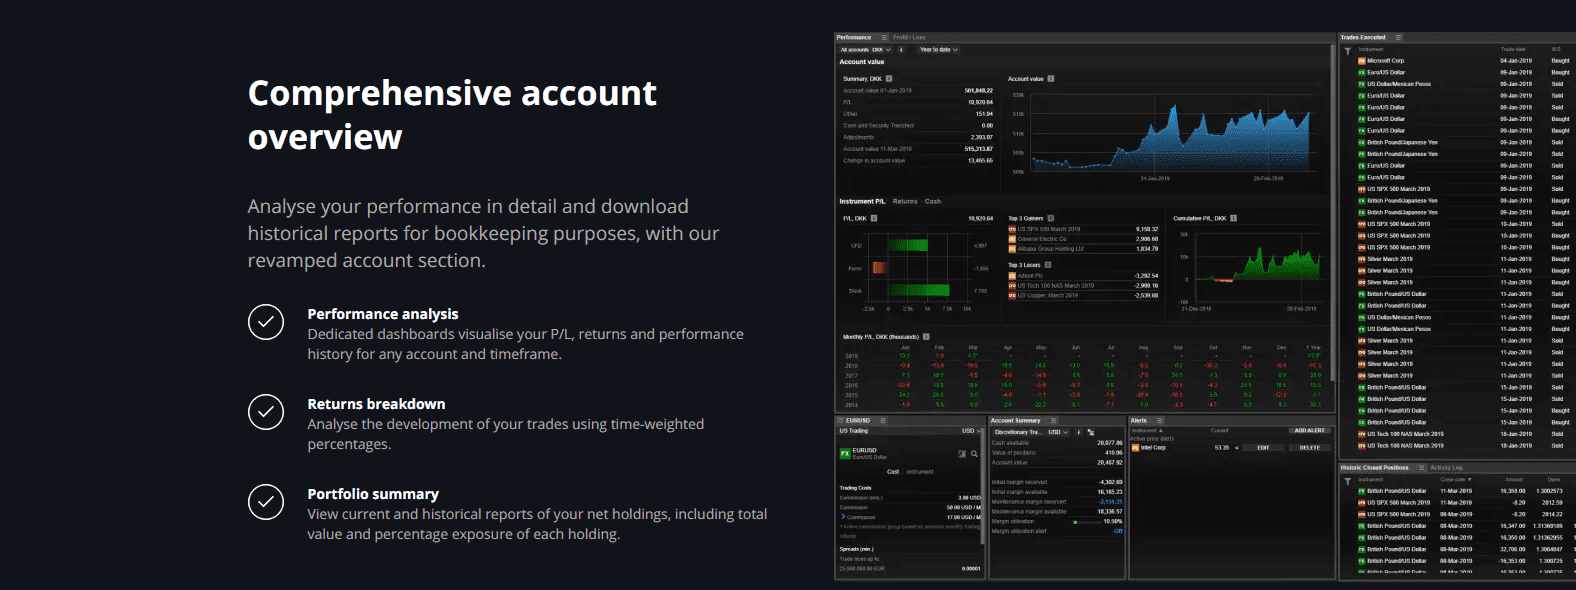Click the info icon in Account Summary toolbar
This screenshot has height=590, width=1576.
coord(1078,432)
